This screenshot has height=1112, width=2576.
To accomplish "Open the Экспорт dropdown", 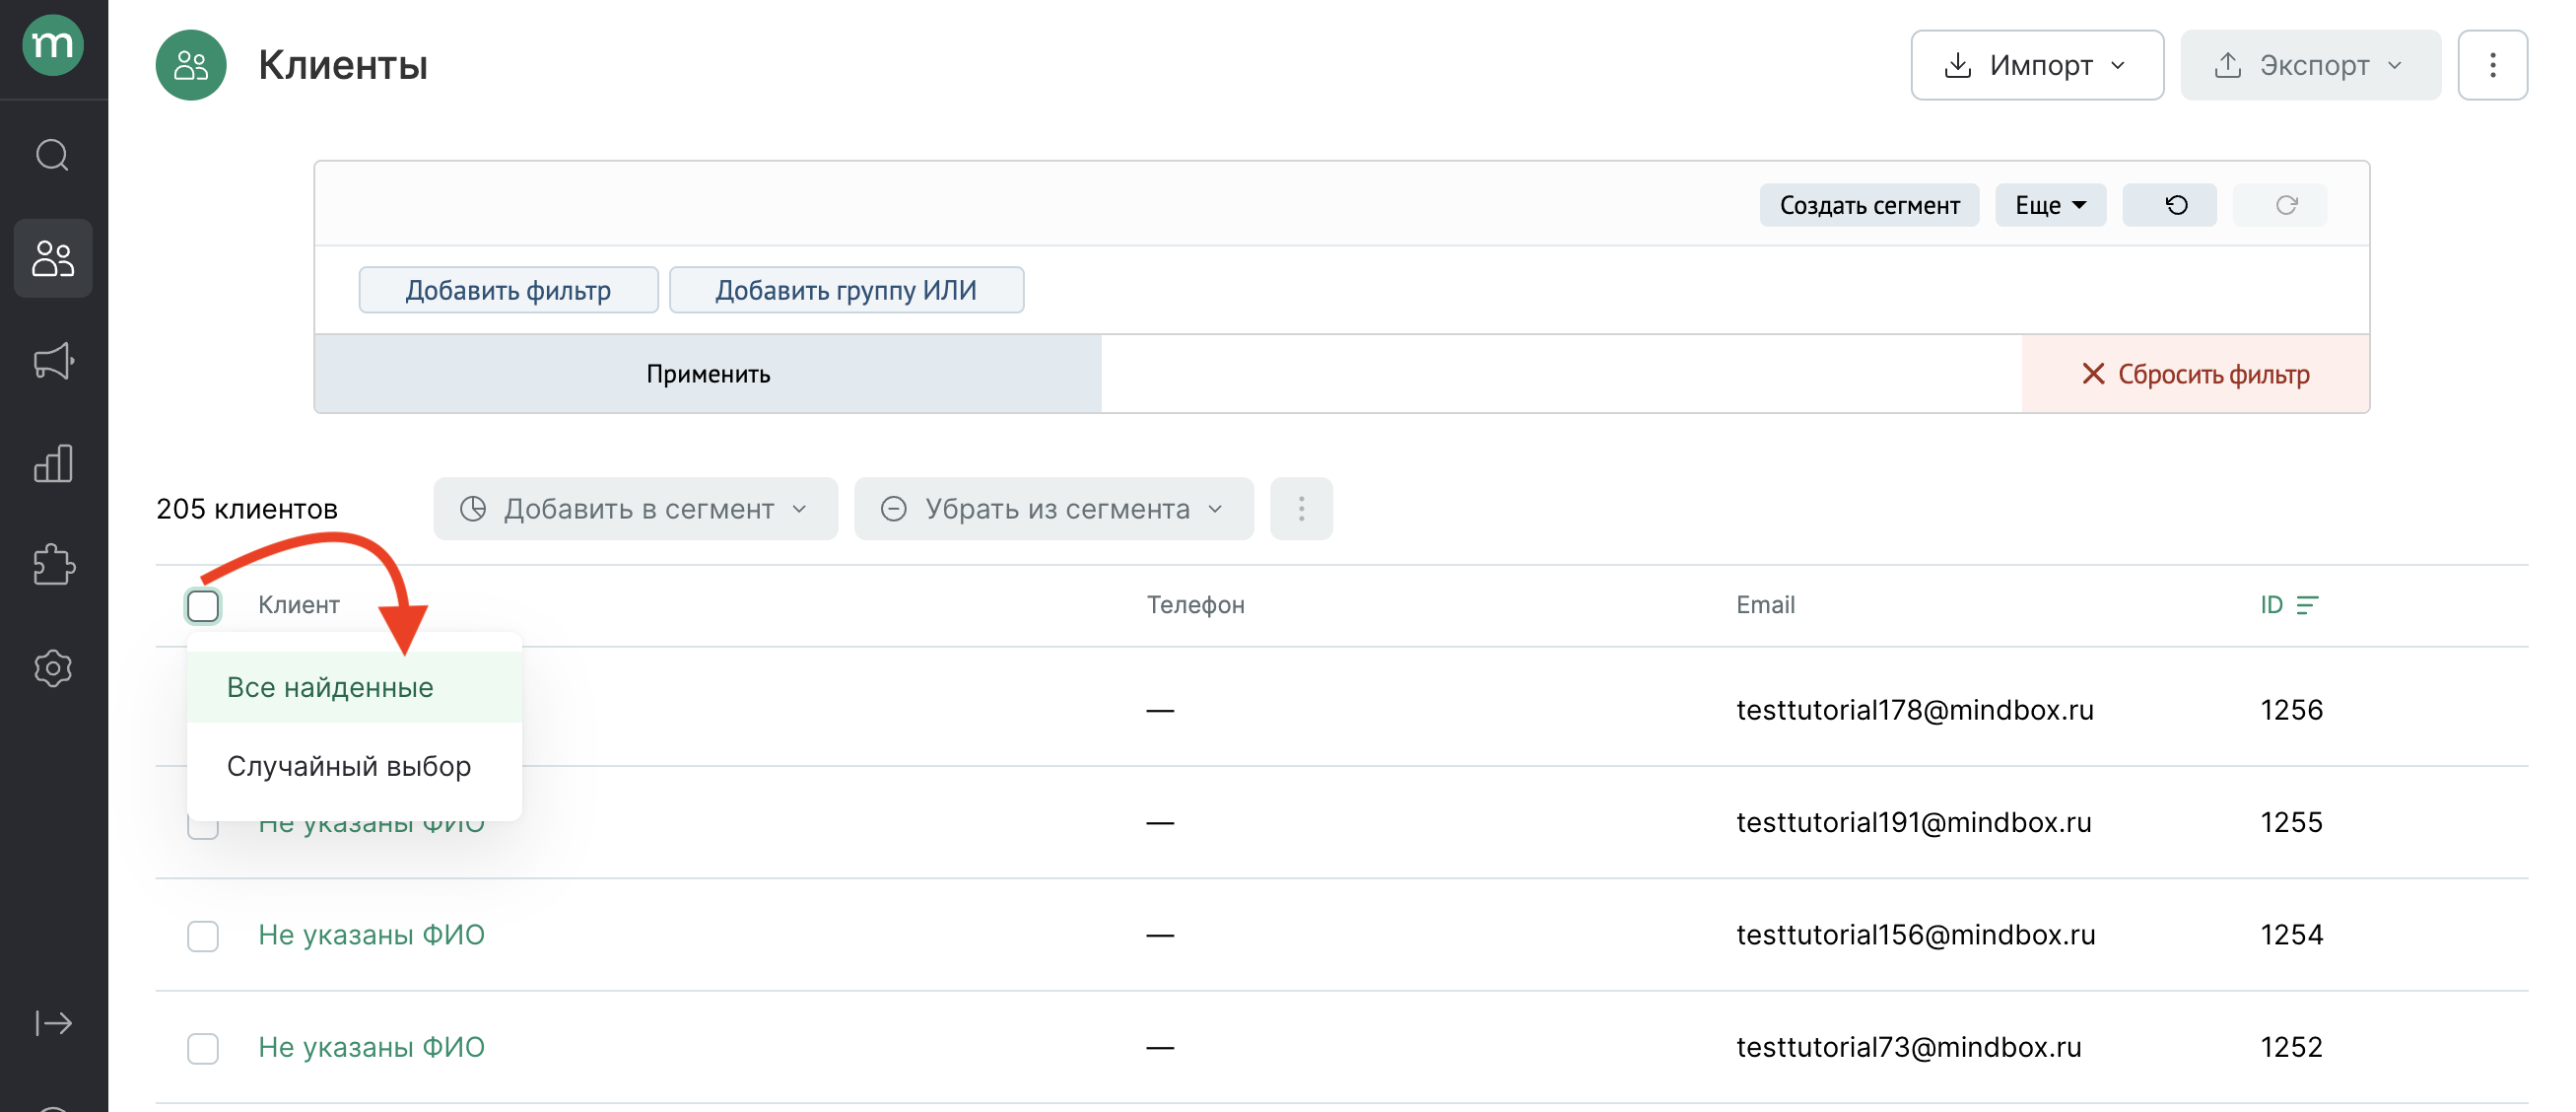I will coord(2310,65).
